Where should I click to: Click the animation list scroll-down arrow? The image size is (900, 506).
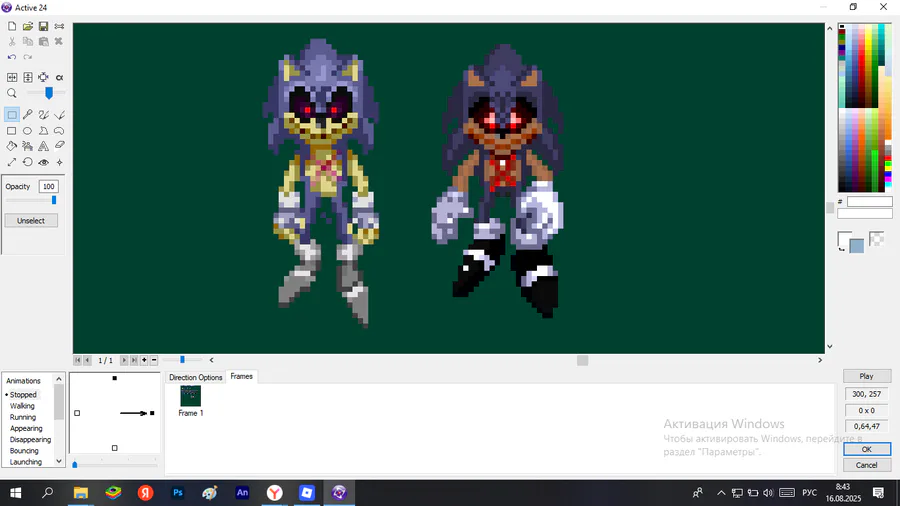point(59,461)
